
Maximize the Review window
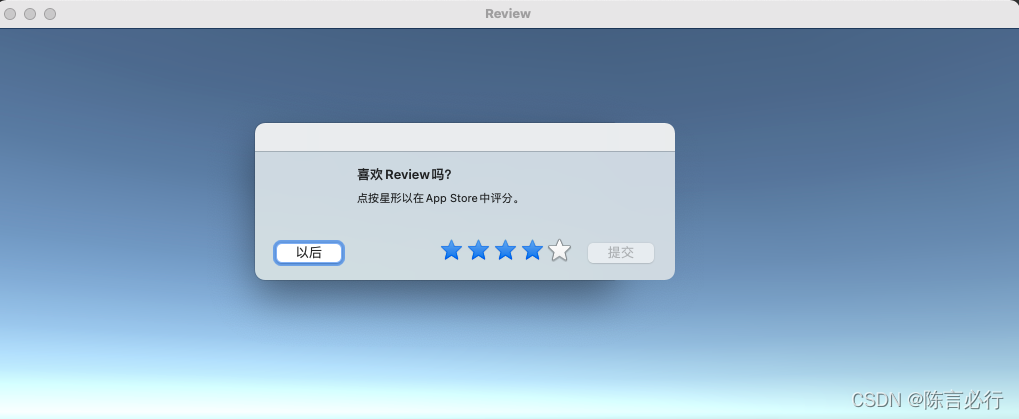click(50, 14)
